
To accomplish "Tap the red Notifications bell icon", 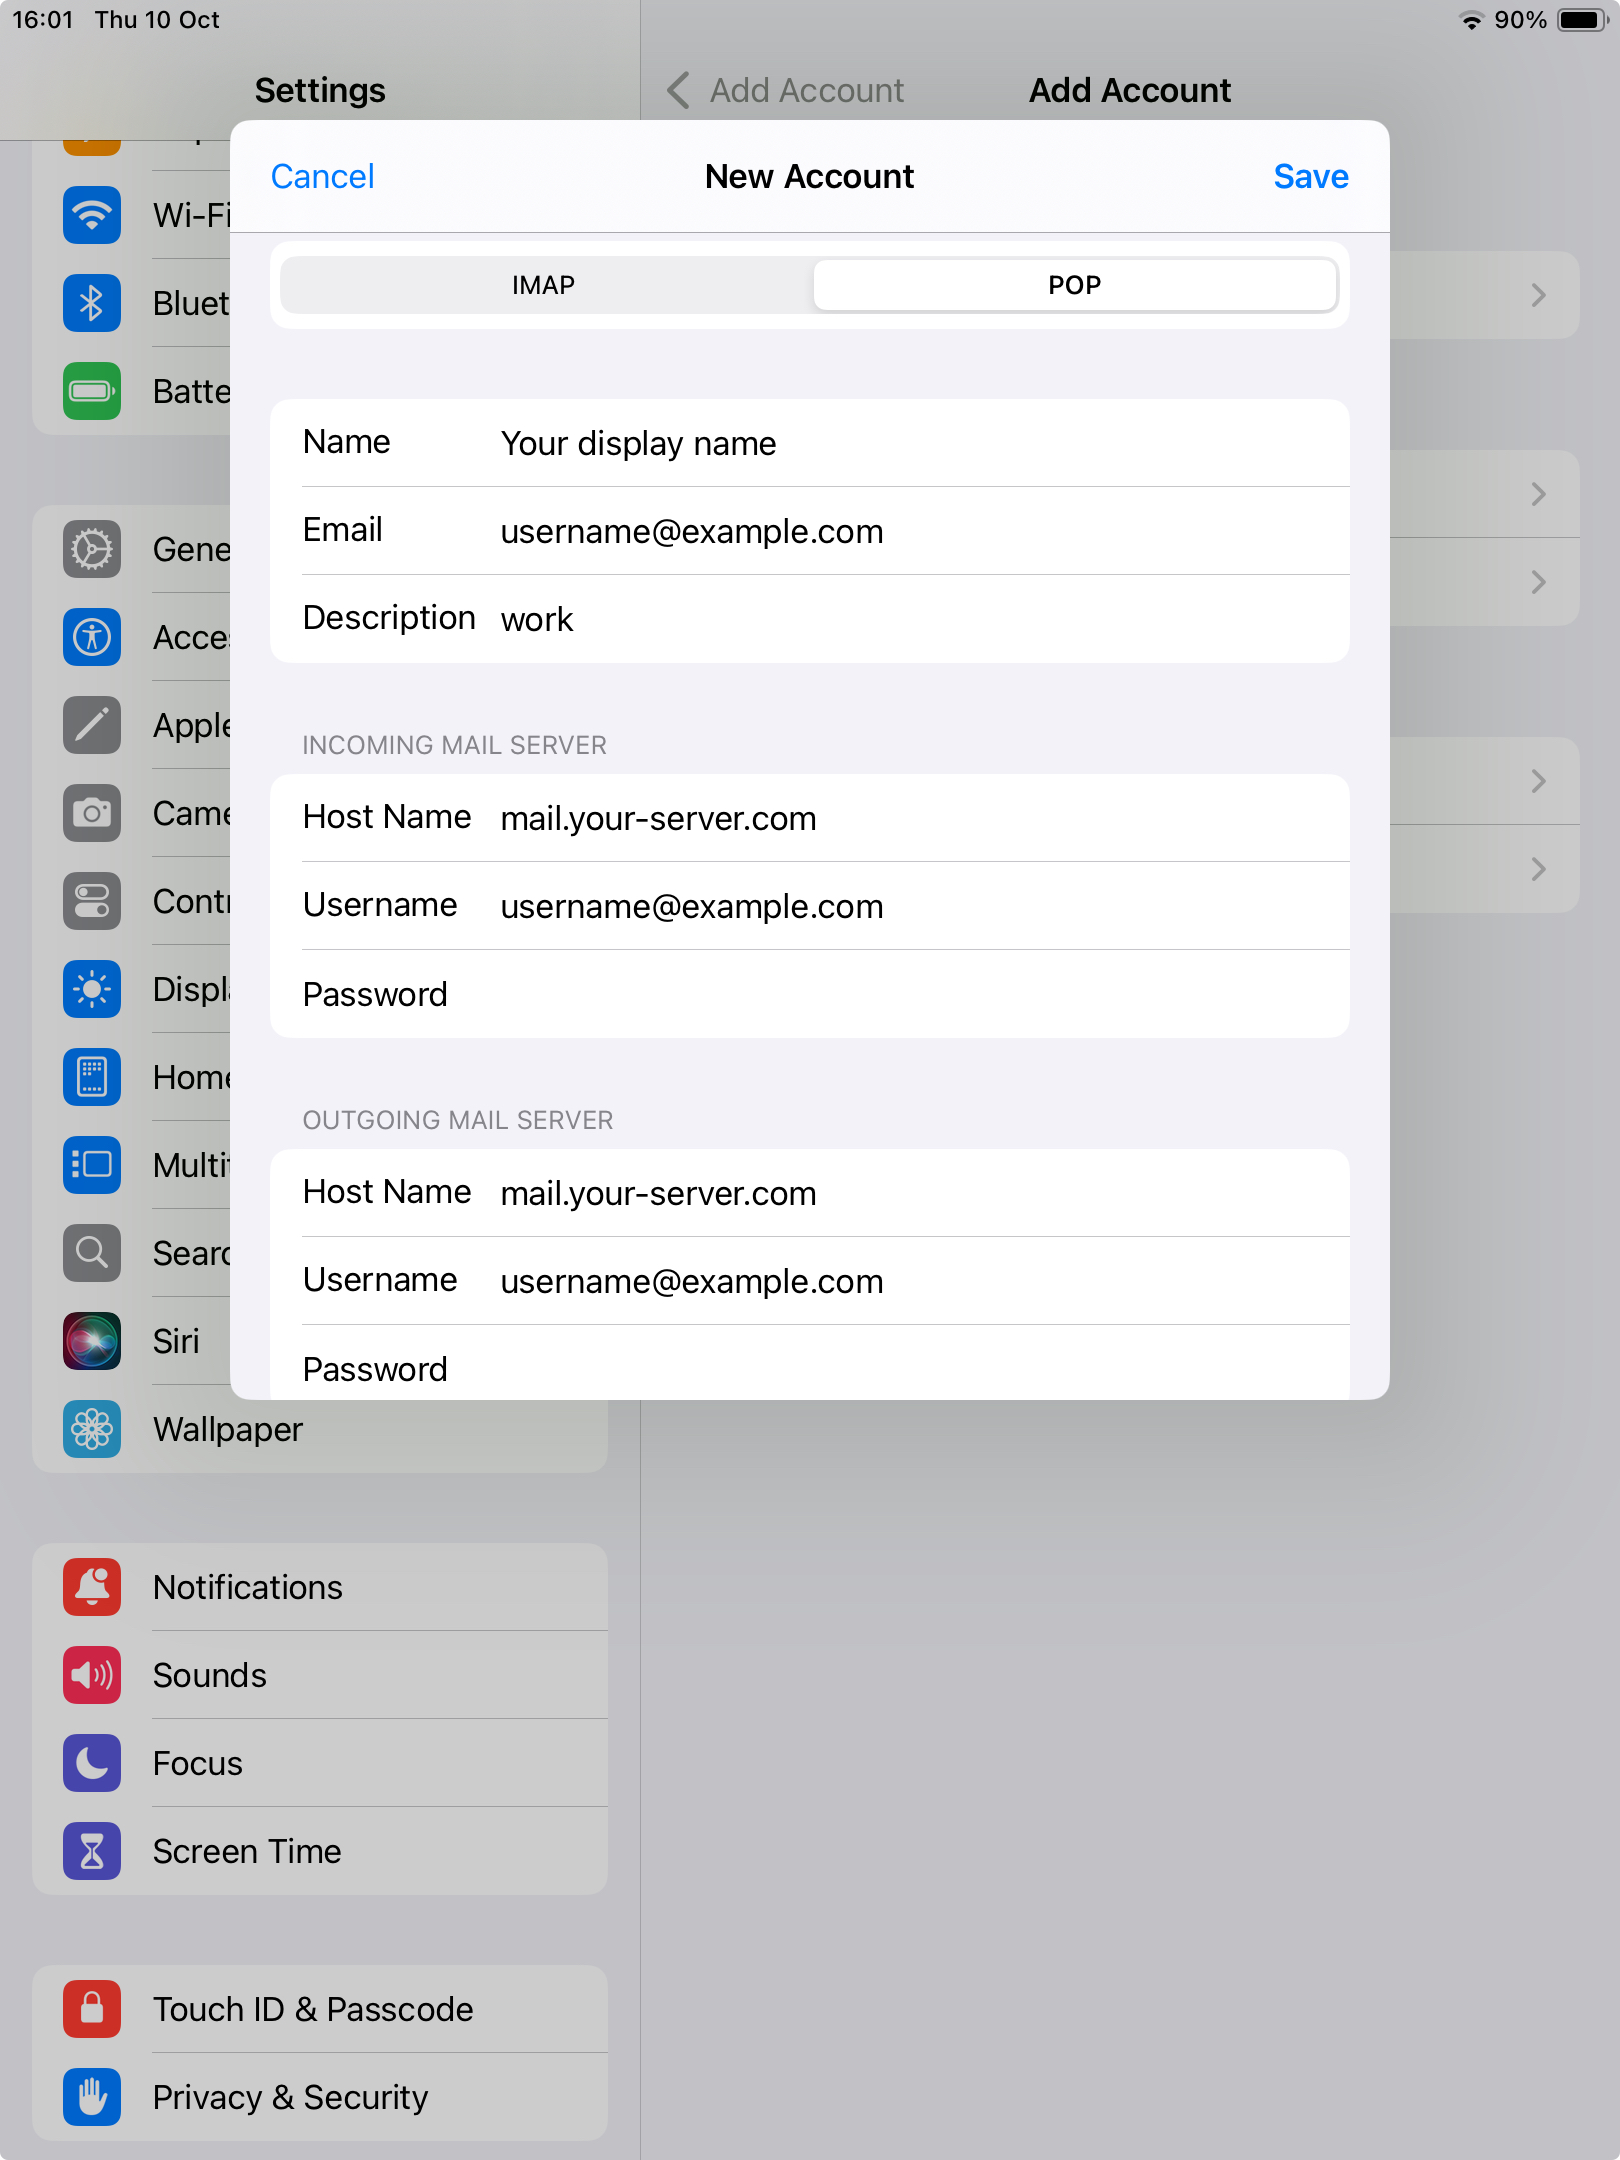I will coord(92,1587).
